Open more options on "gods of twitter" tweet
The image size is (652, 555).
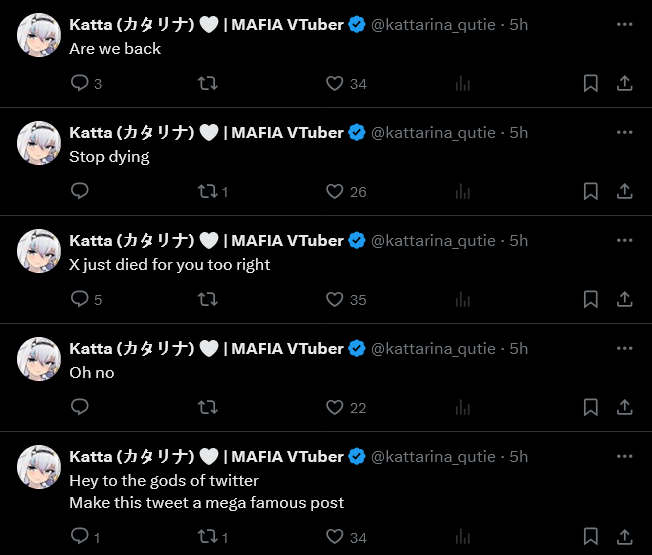coord(625,457)
